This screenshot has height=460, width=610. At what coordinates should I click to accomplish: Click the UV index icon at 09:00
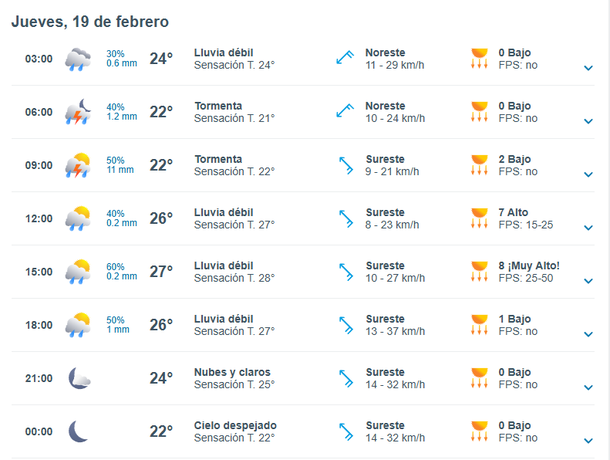pos(480,165)
